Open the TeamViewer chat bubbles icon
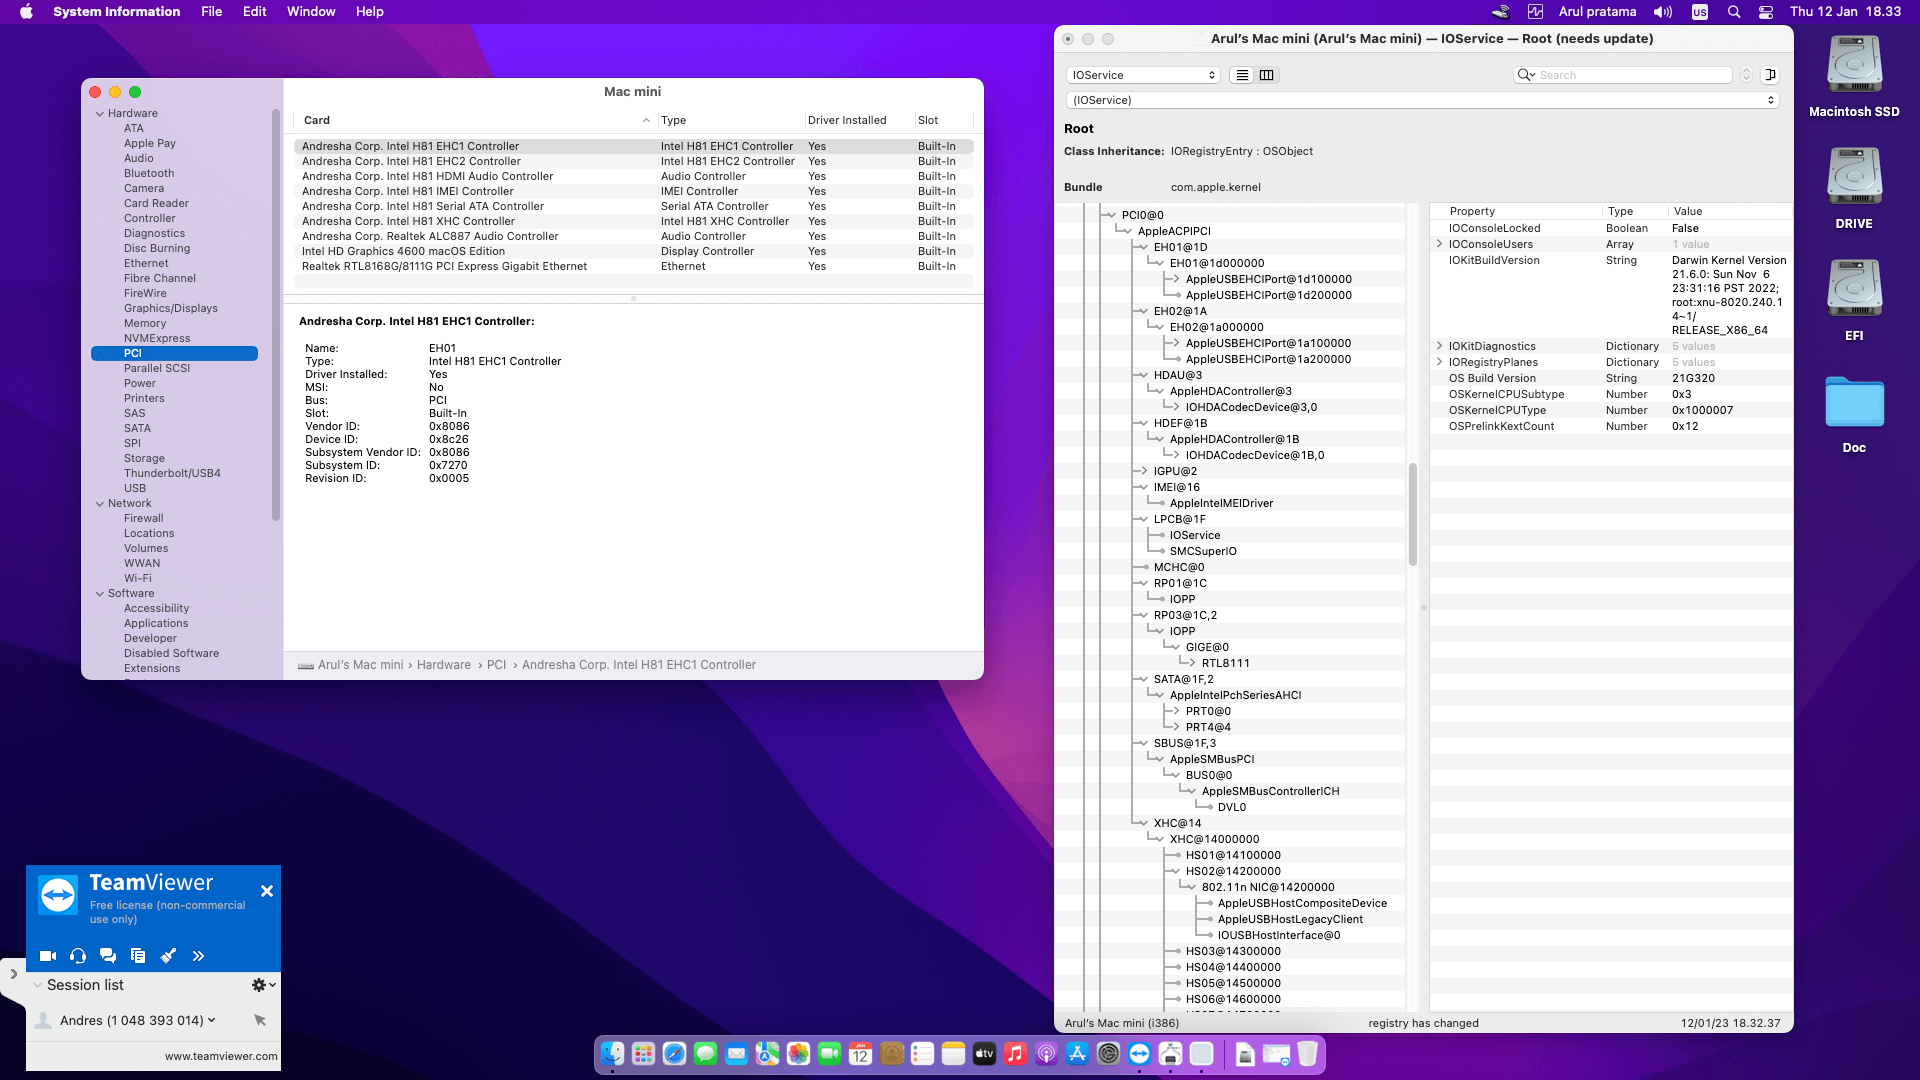 [108, 956]
